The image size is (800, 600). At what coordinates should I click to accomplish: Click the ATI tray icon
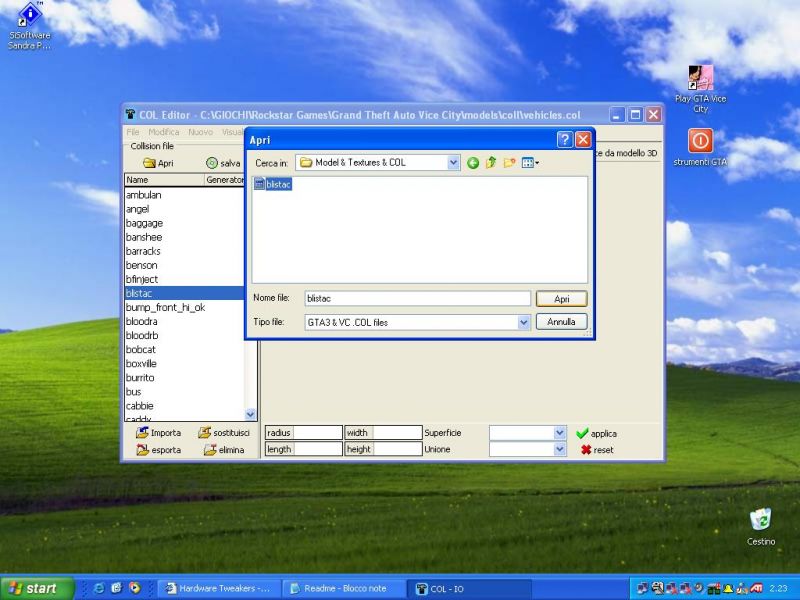pos(757,588)
